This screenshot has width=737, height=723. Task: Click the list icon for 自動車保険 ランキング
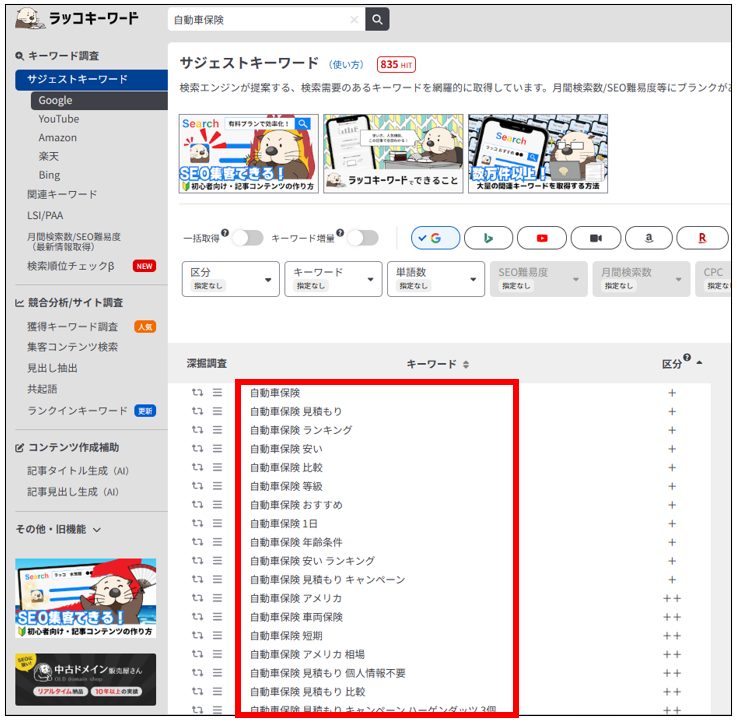point(217,430)
